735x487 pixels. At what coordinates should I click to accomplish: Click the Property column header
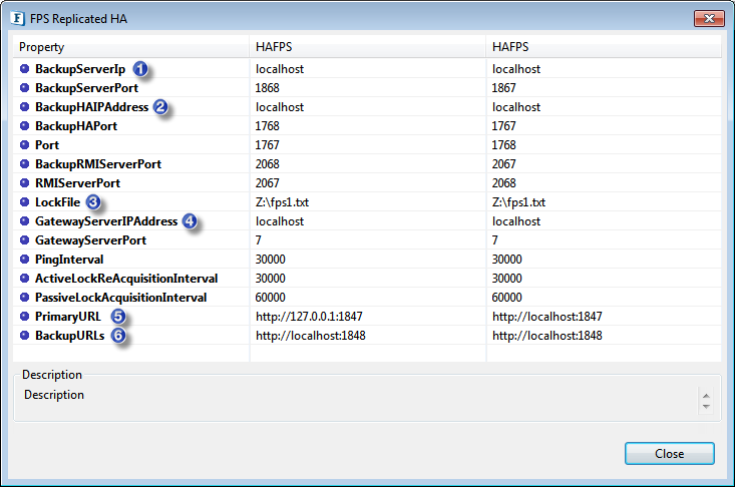click(131, 47)
